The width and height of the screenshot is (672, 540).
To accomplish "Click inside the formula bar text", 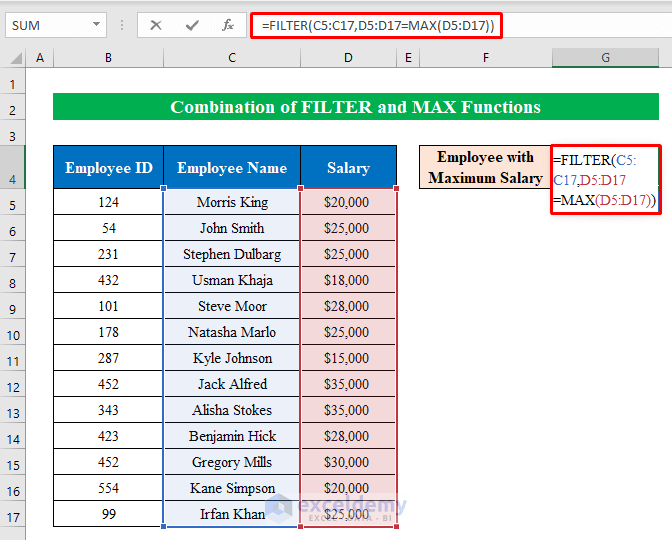I will pyautogui.click(x=378, y=26).
